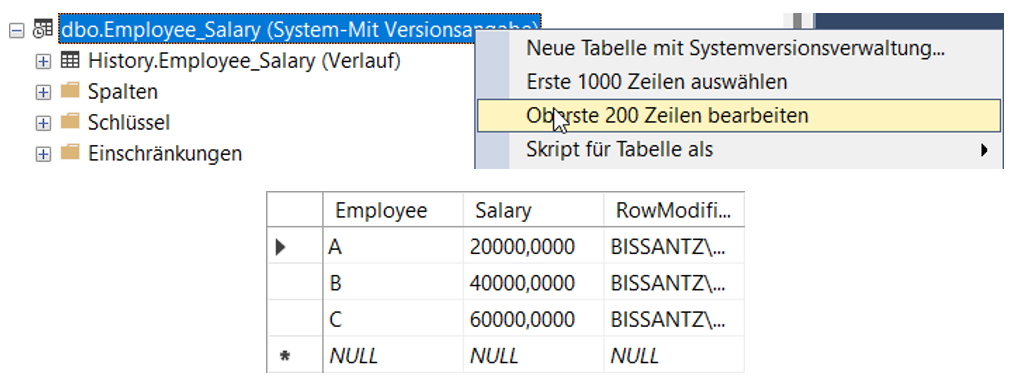Choose Oberste 200 Zeilen bearbeiten
The height and width of the screenshot is (380, 1011).
pos(739,115)
